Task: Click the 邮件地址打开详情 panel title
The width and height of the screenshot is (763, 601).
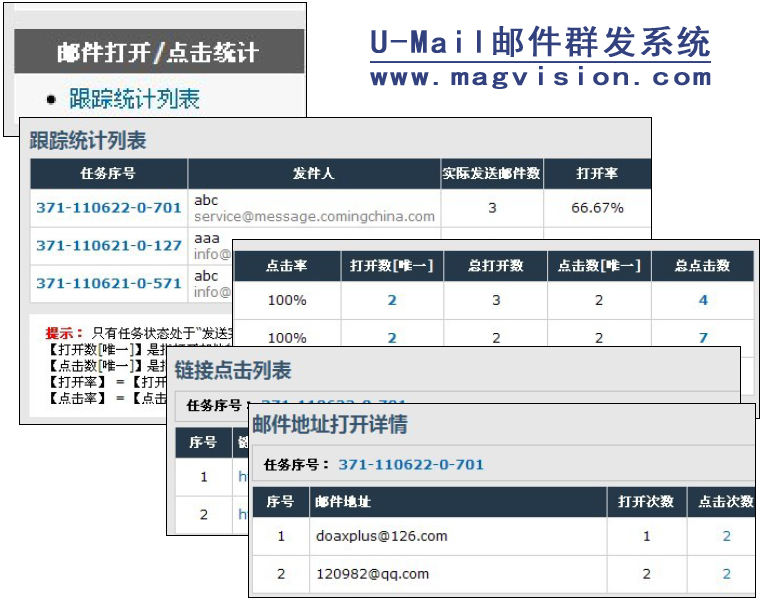Action: (x=330, y=424)
